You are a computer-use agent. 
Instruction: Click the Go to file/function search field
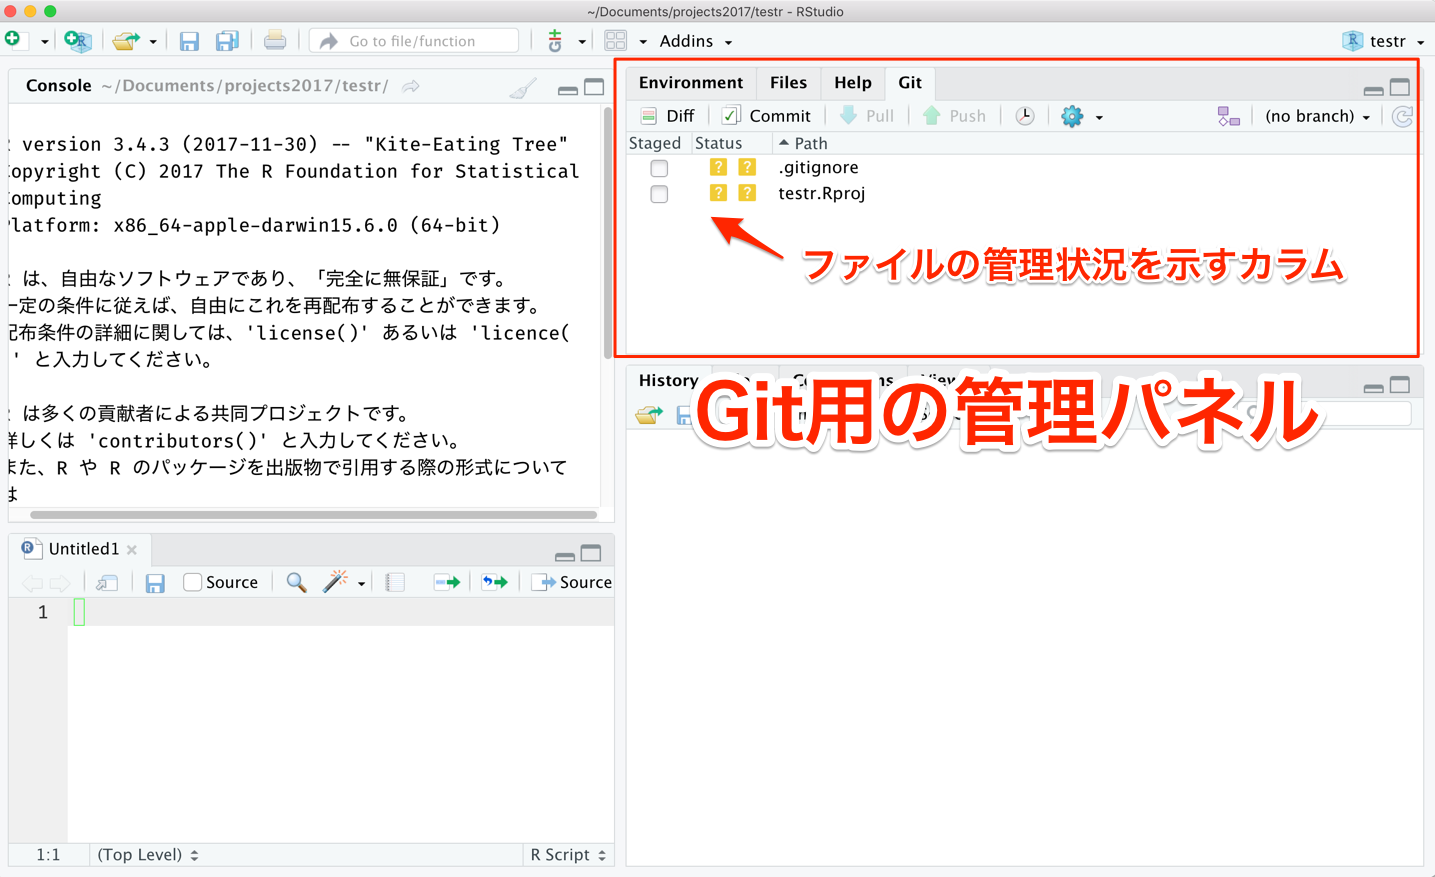(x=413, y=40)
